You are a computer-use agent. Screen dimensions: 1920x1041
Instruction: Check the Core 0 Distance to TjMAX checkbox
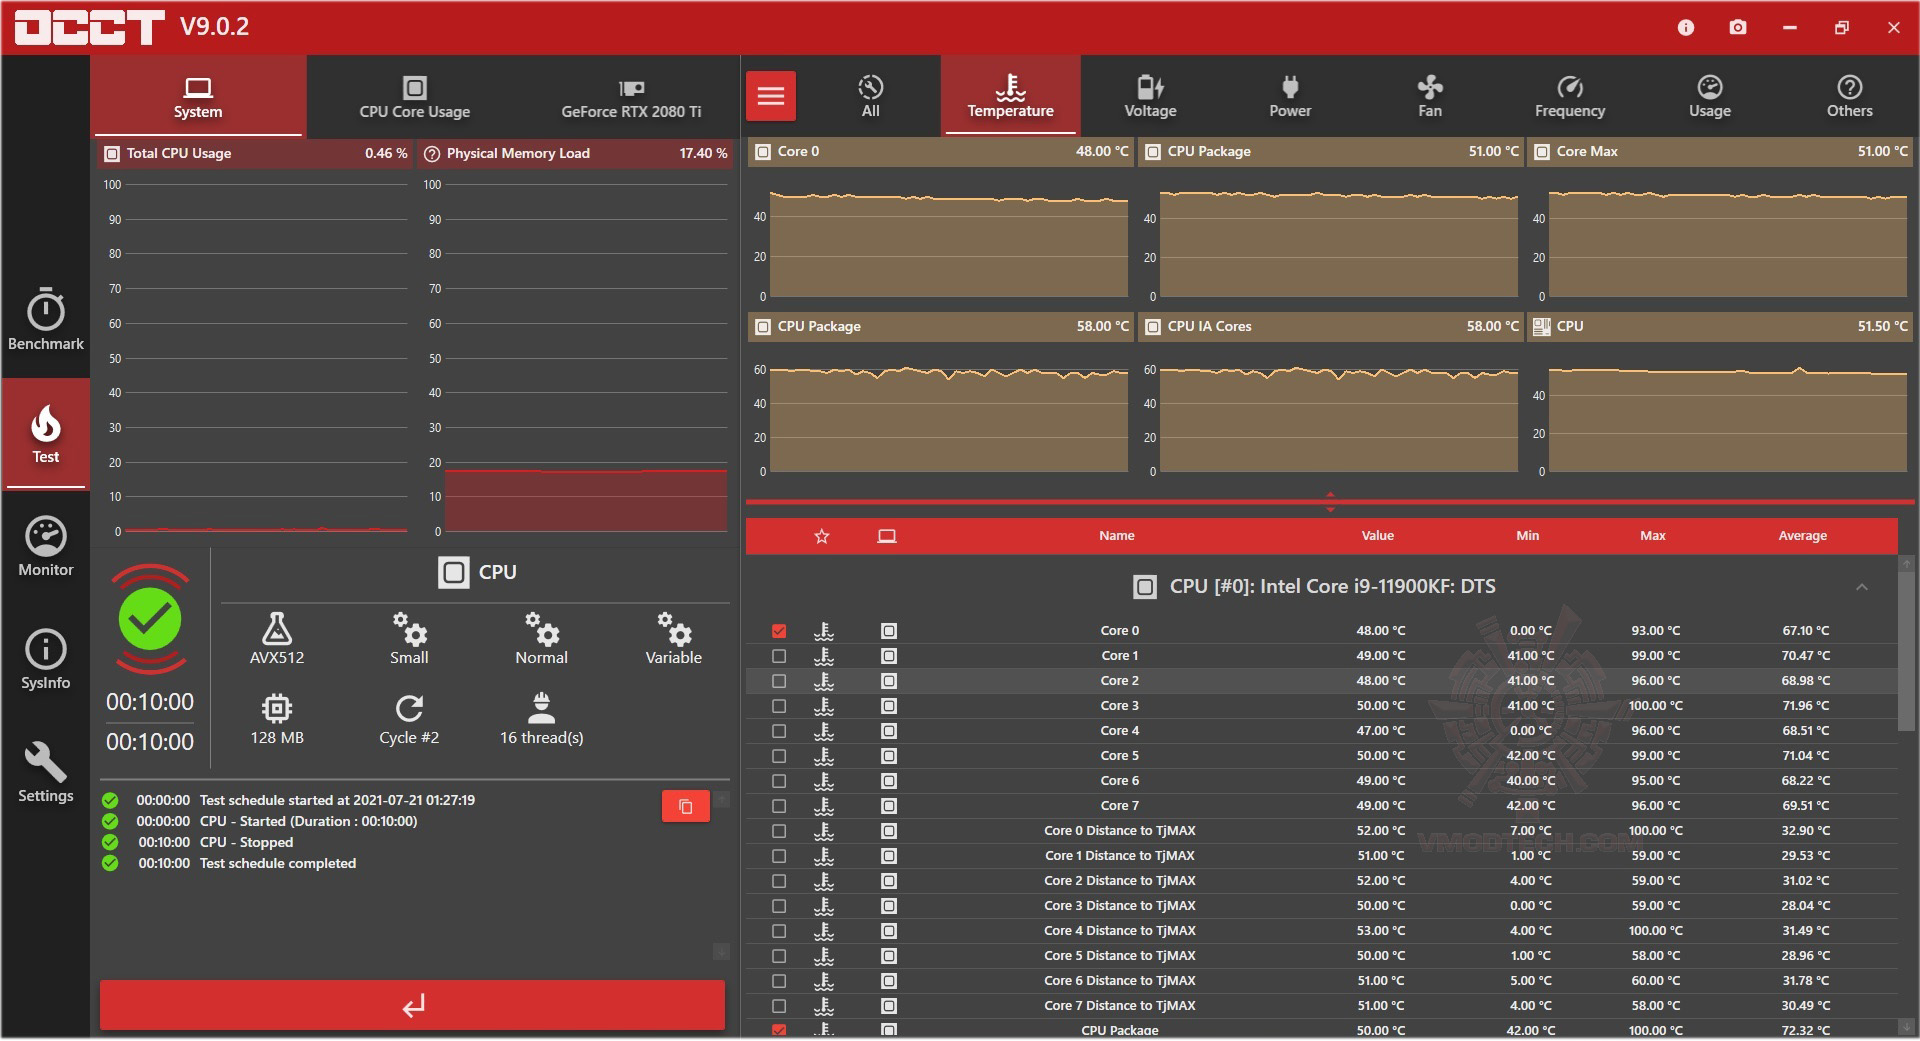(x=779, y=831)
